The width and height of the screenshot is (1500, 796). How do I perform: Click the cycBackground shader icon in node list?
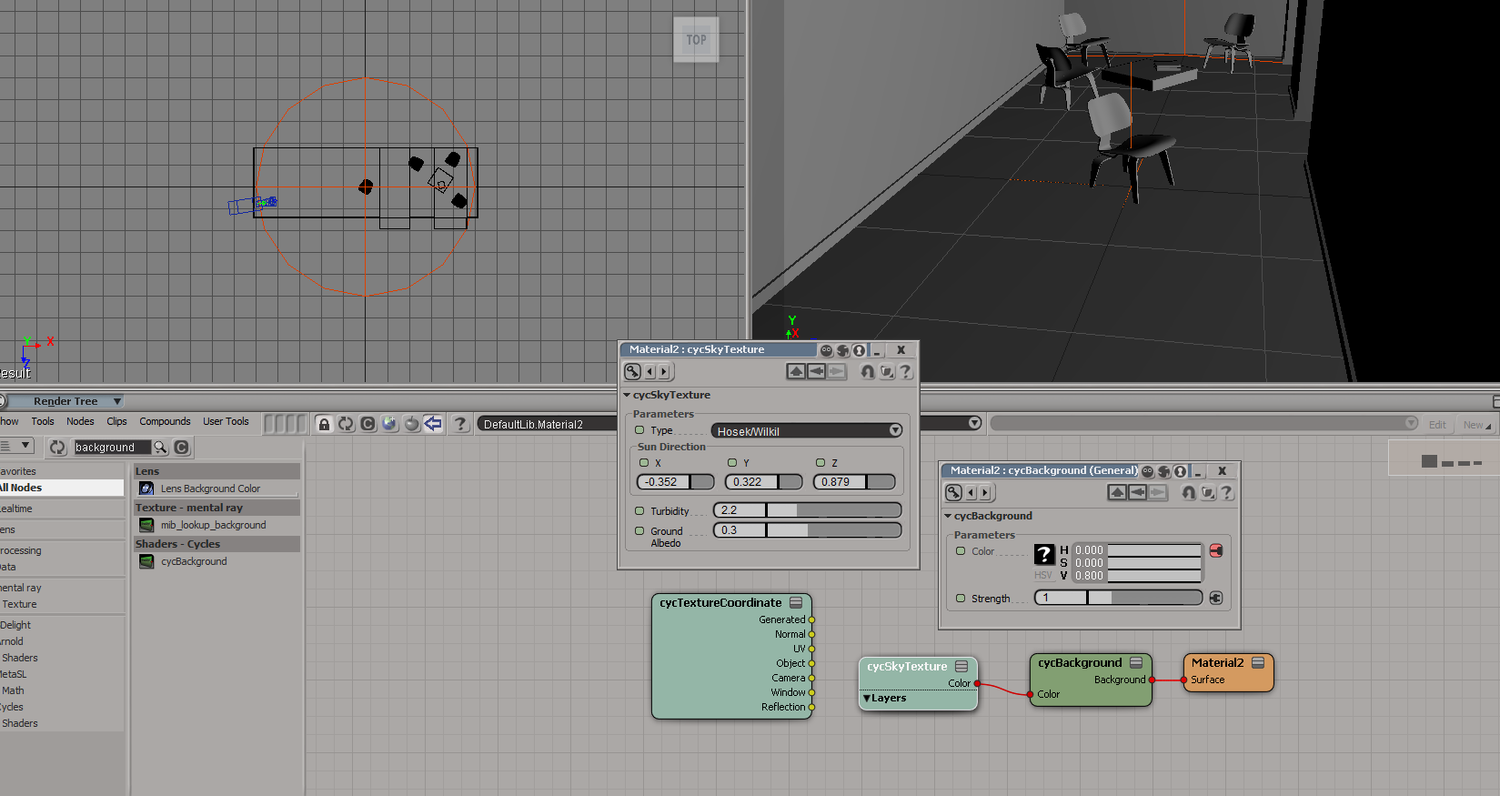[x=146, y=562]
